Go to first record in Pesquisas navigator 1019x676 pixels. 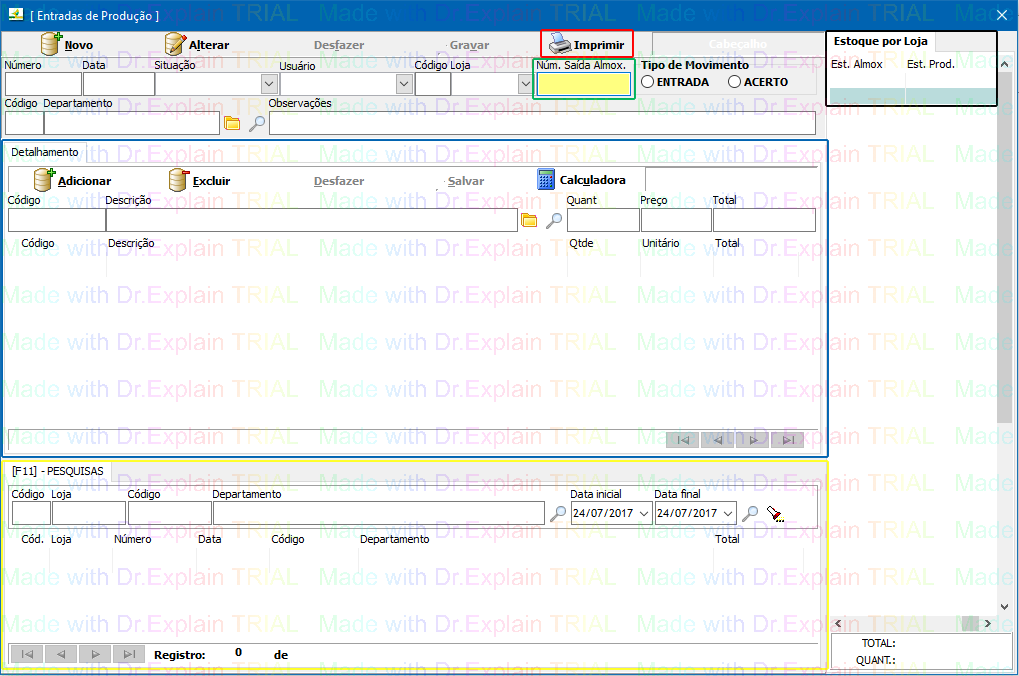(x=27, y=654)
